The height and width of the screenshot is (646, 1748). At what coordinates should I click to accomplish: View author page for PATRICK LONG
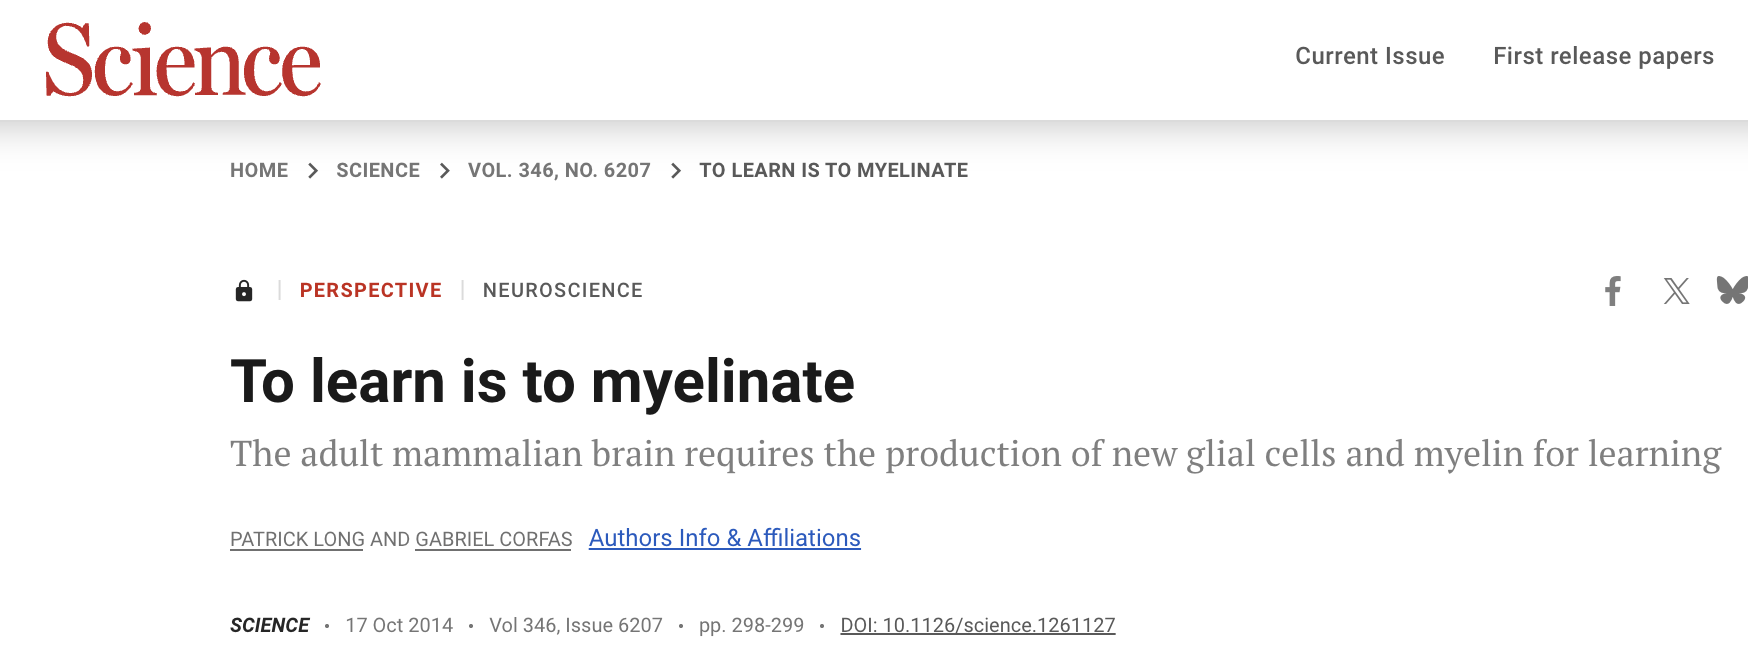coord(296,538)
